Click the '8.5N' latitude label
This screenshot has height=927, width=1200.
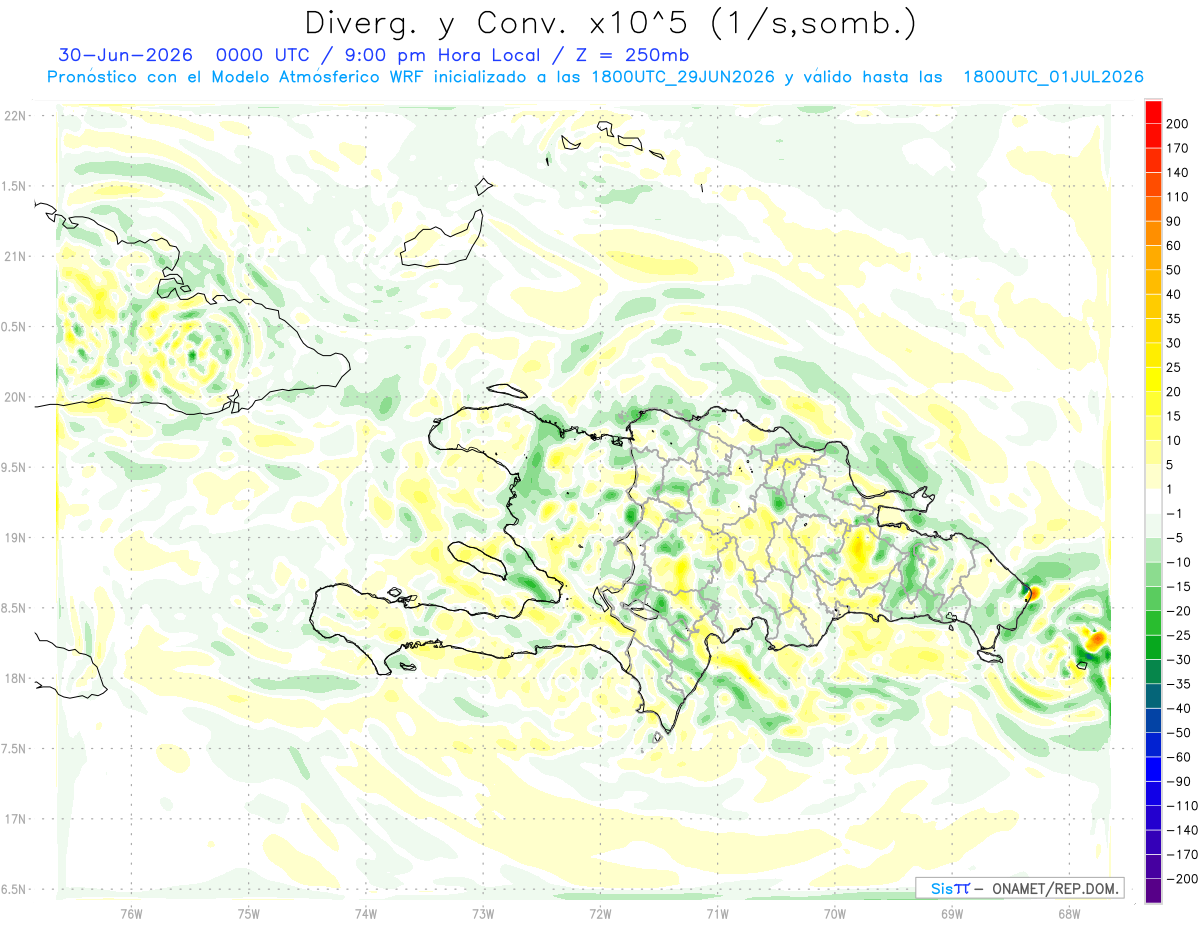14,608
